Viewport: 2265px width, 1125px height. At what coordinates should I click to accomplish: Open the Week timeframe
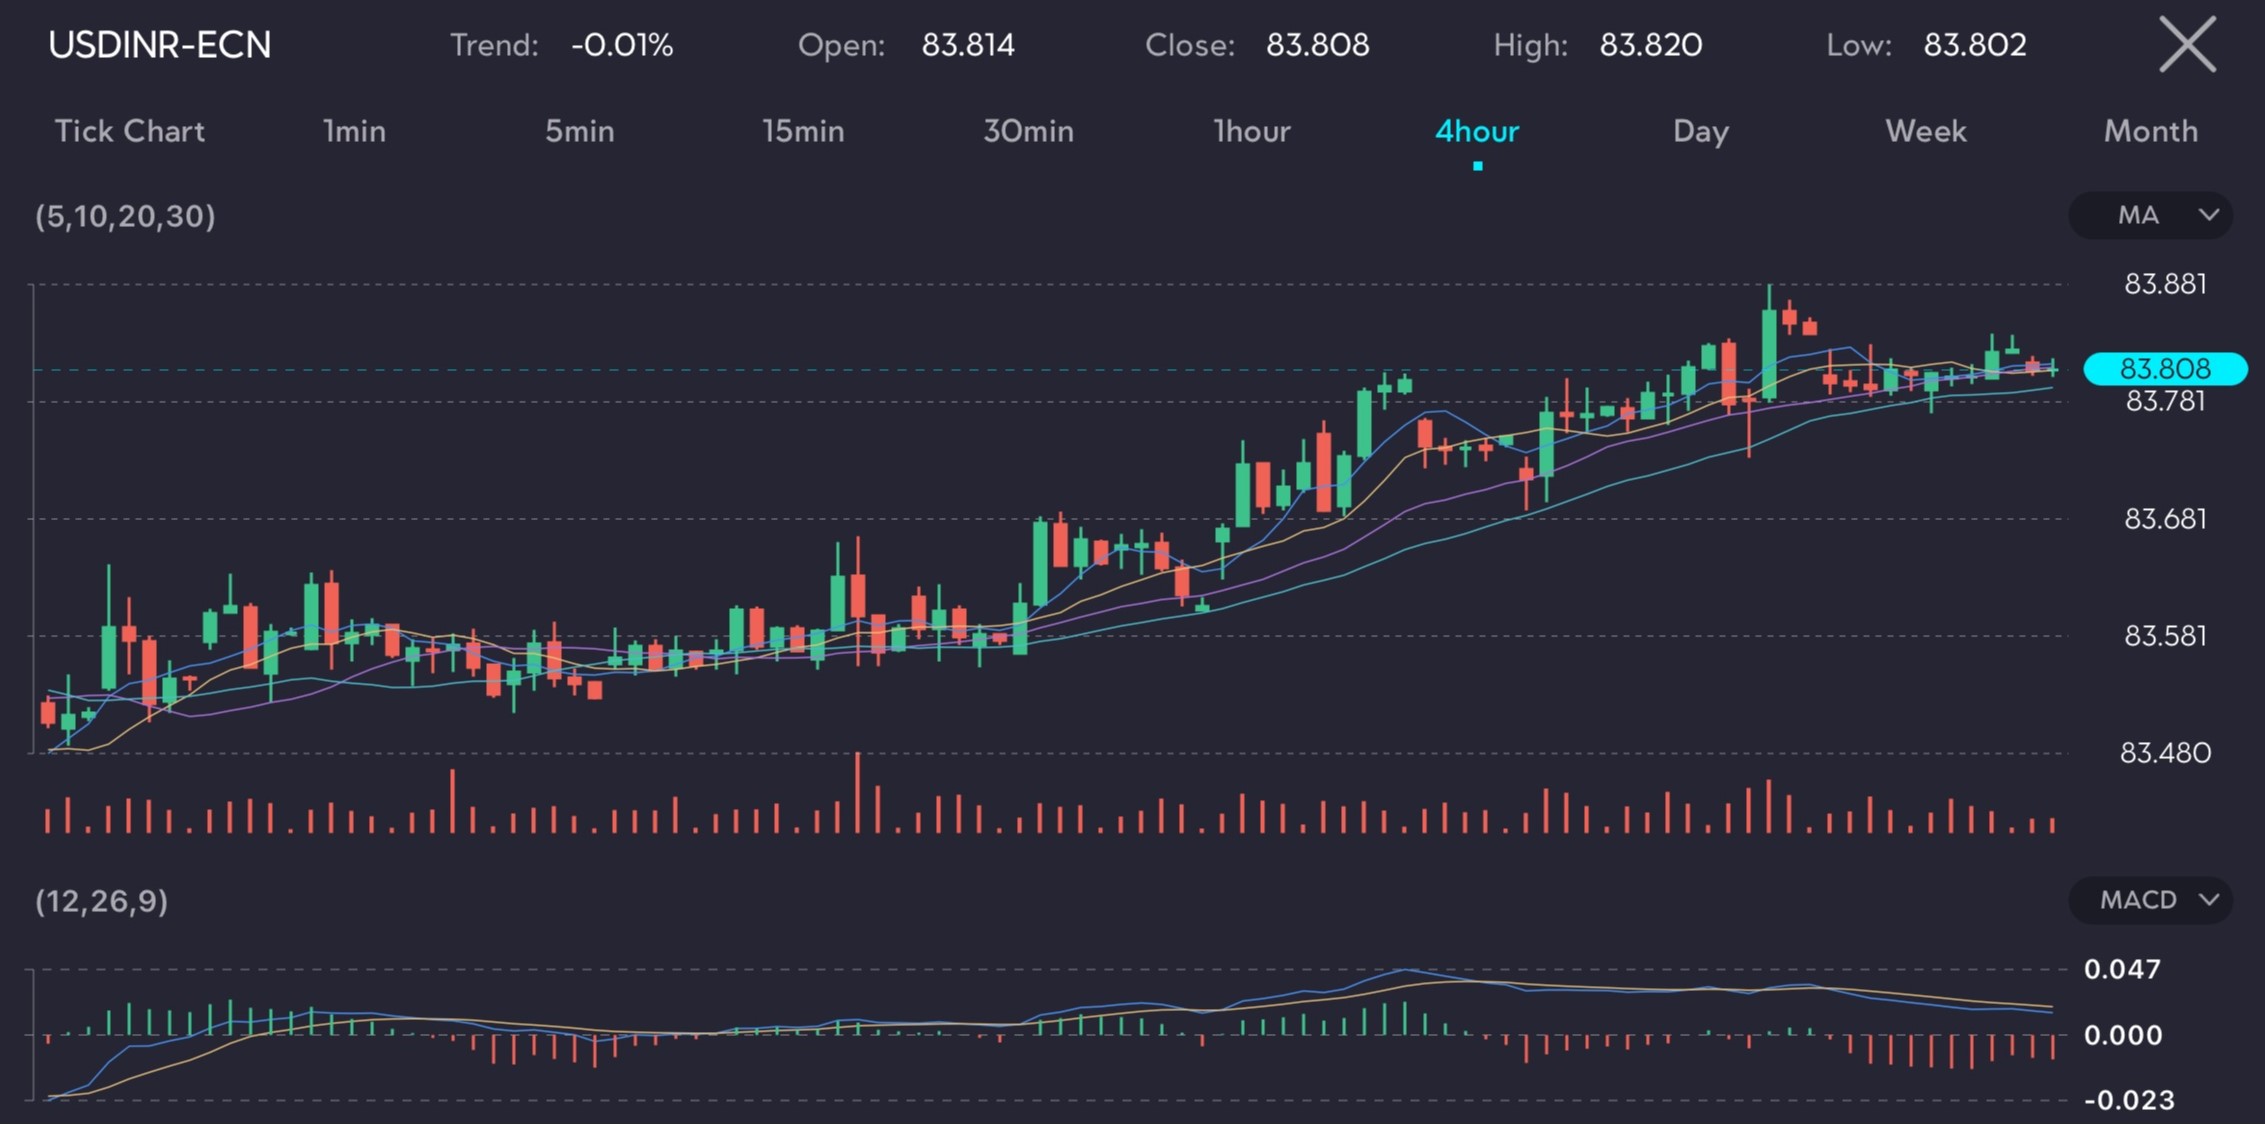1926,131
